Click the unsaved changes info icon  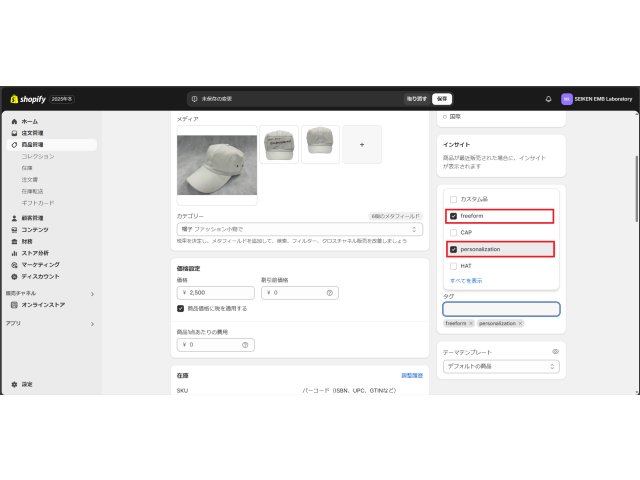tap(194, 99)
